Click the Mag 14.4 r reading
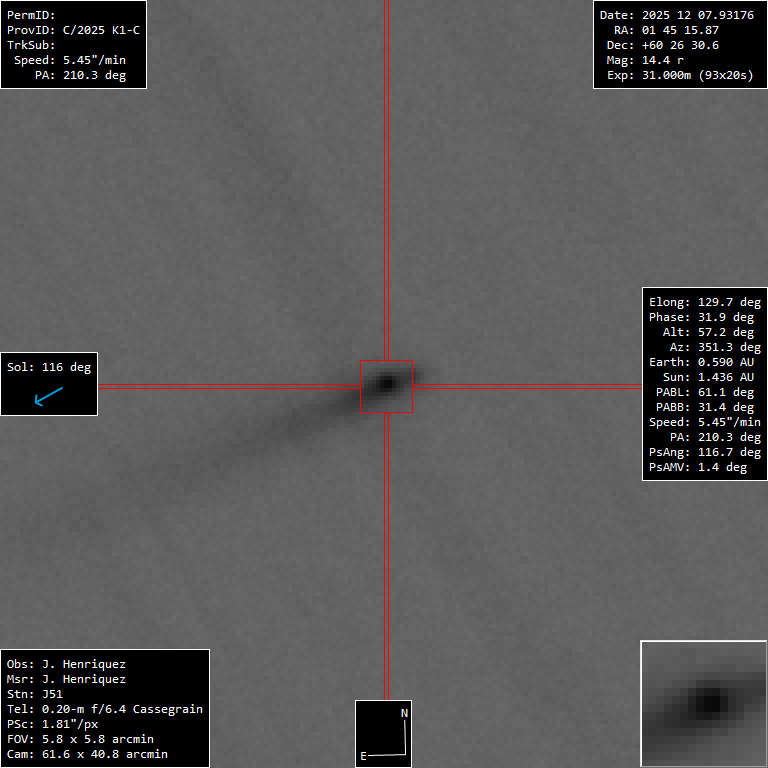 652,60
